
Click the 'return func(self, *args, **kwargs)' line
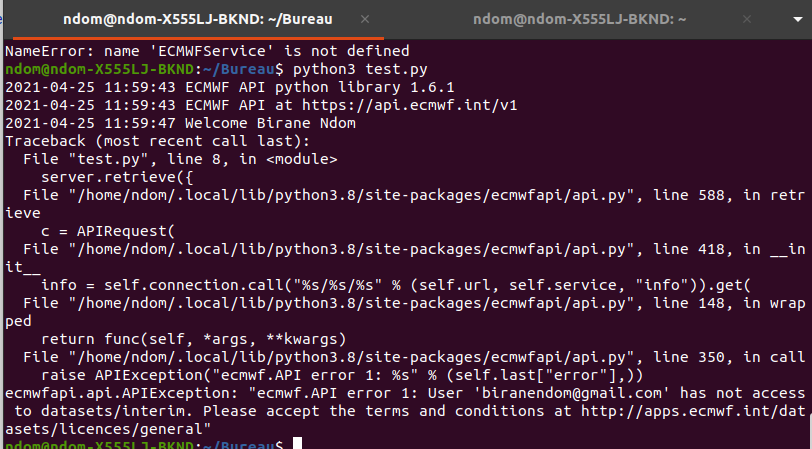(194, 339)
